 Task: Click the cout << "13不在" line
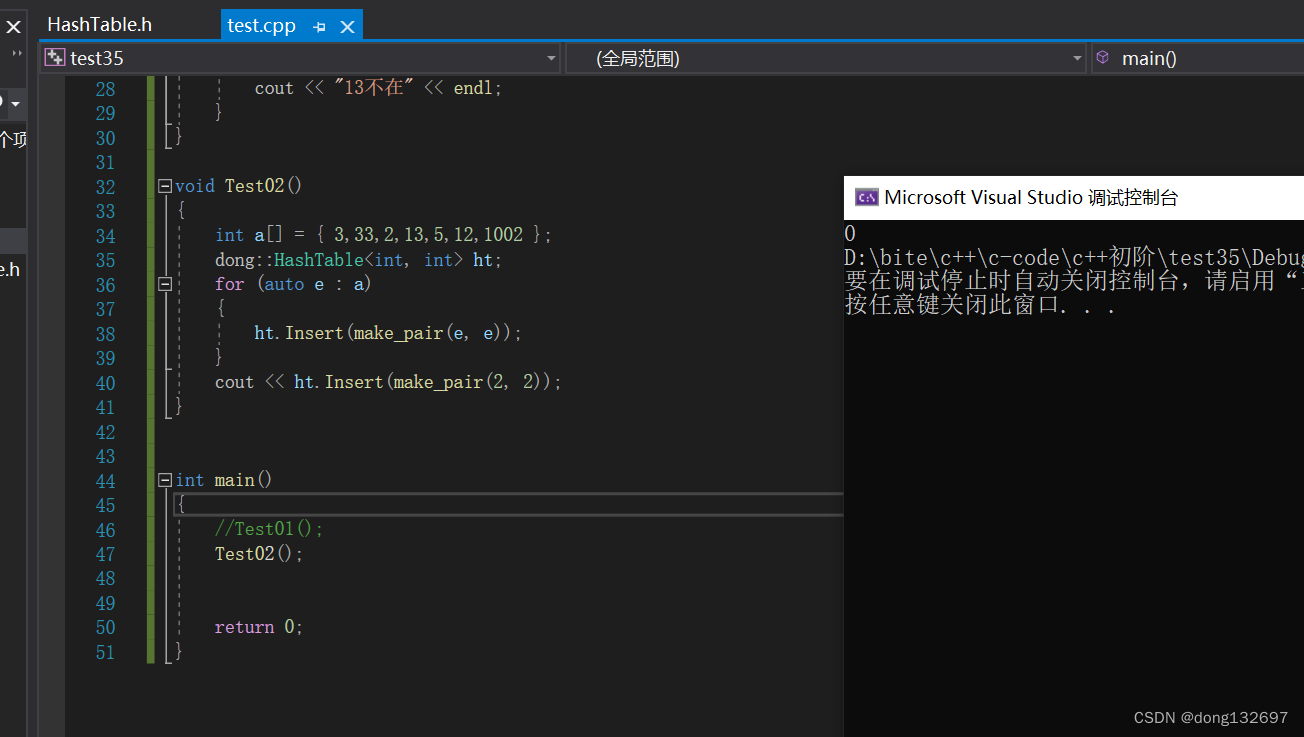click(378, 88)
